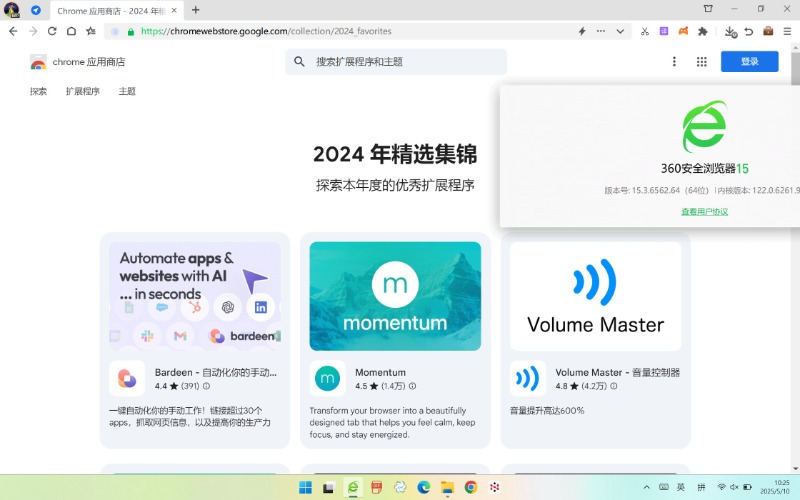
Task: Reload the page with the refresh icon
Action: click(52, 31)
